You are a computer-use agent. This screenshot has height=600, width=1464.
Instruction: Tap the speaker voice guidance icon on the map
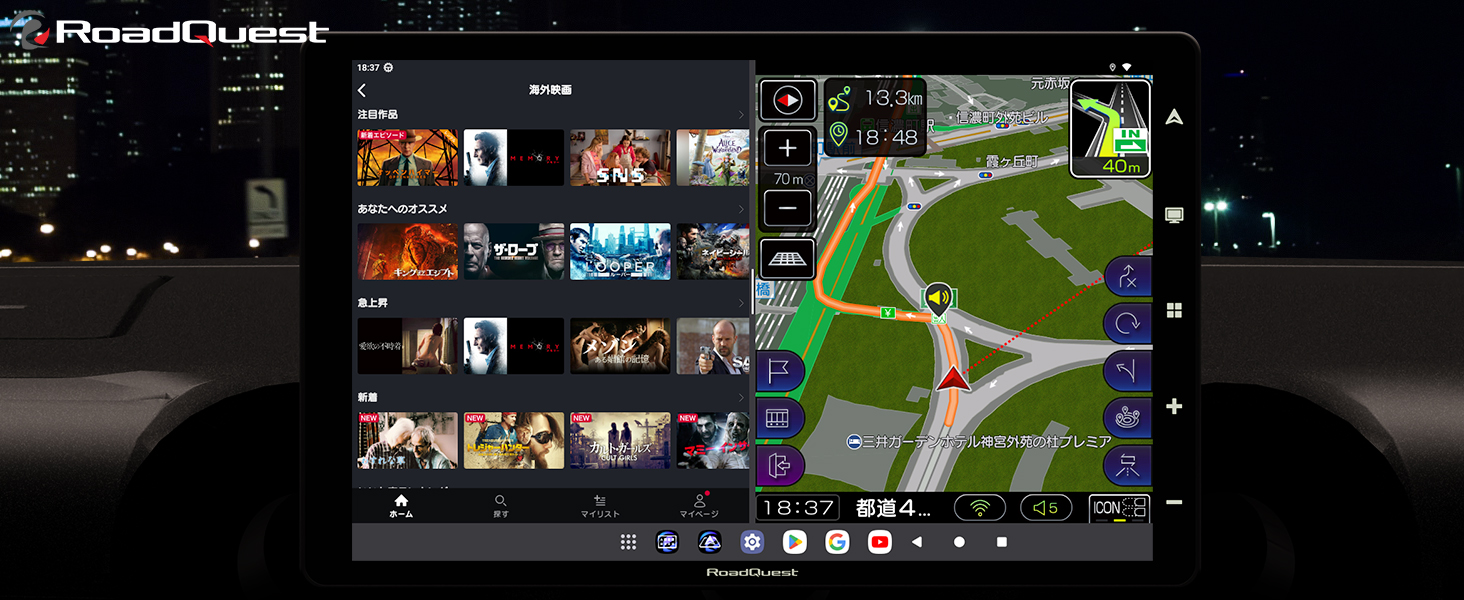click(938, 298)
